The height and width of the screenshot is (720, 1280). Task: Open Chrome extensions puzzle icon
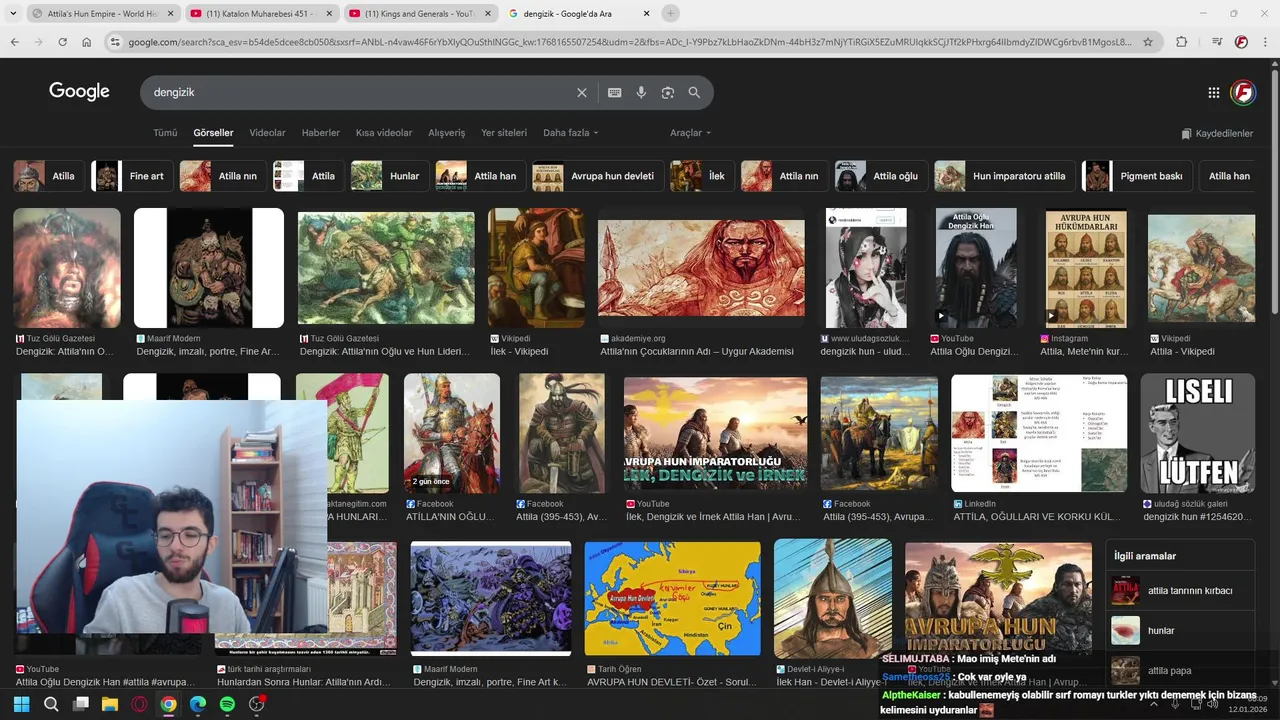(x=1182, y=42)
